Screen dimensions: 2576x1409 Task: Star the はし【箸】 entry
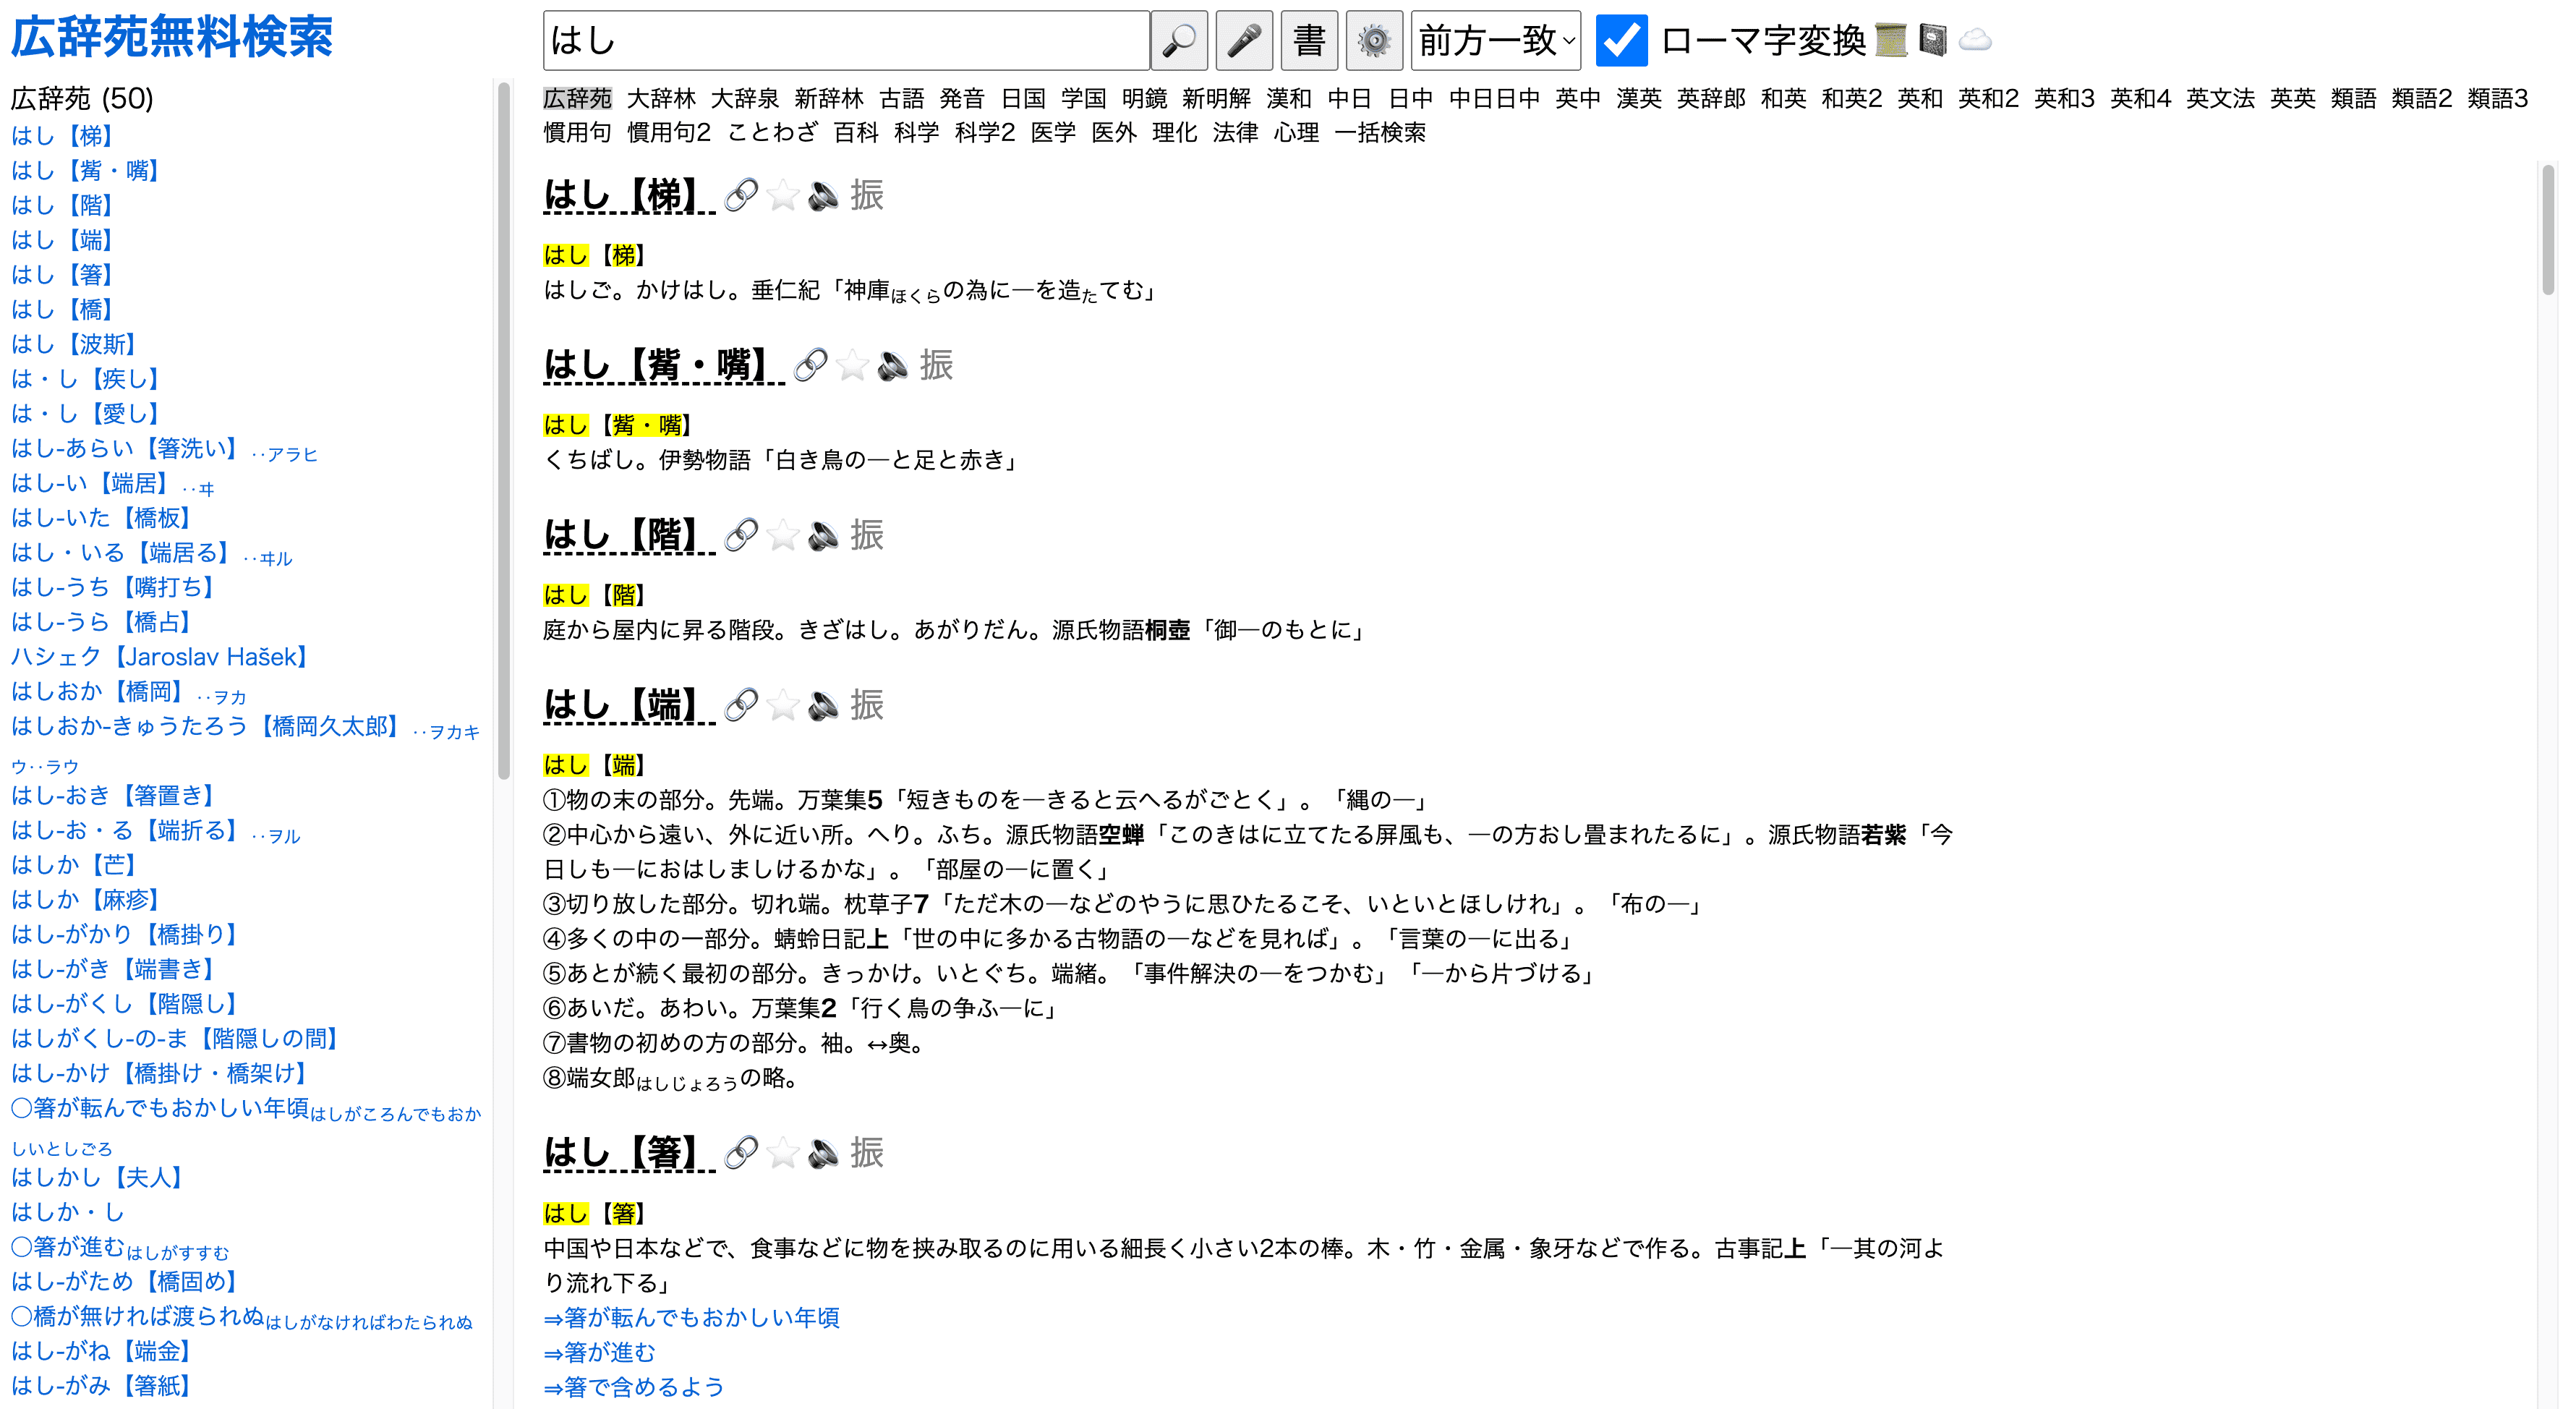pos(783,1153)
